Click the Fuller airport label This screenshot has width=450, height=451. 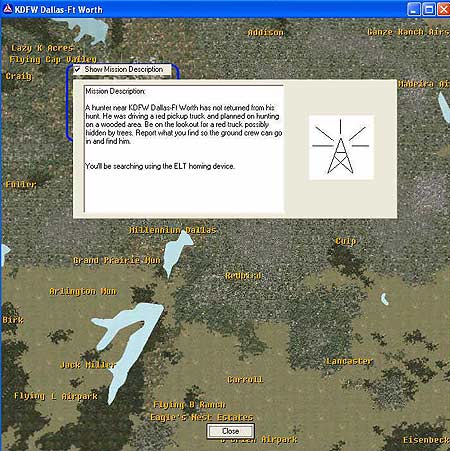(x=21, y=184)
